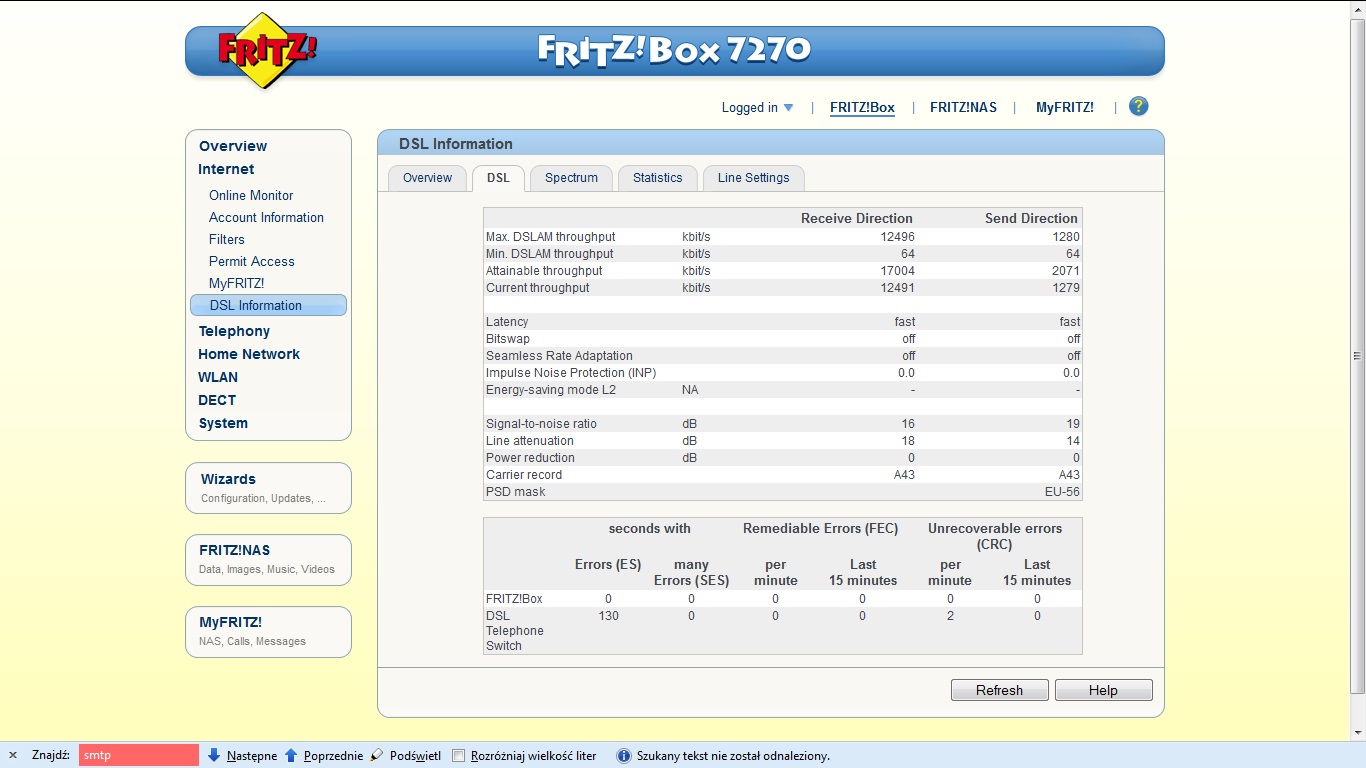The image size is (1366, 768).
Task: Click Current throughput receive value 12491
Action: tap(897, 288)
